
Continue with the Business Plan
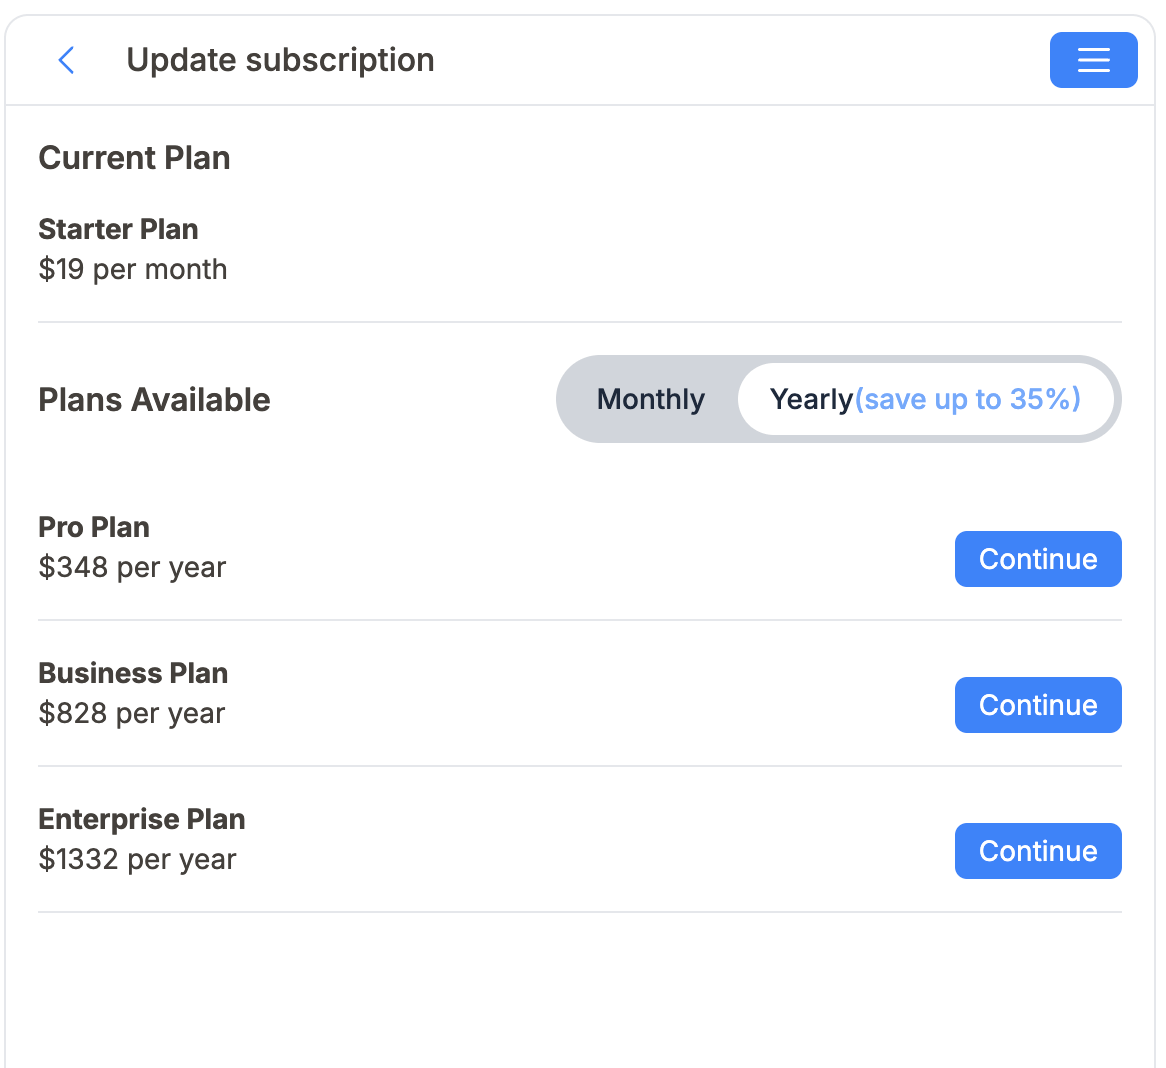point(1037,705)
